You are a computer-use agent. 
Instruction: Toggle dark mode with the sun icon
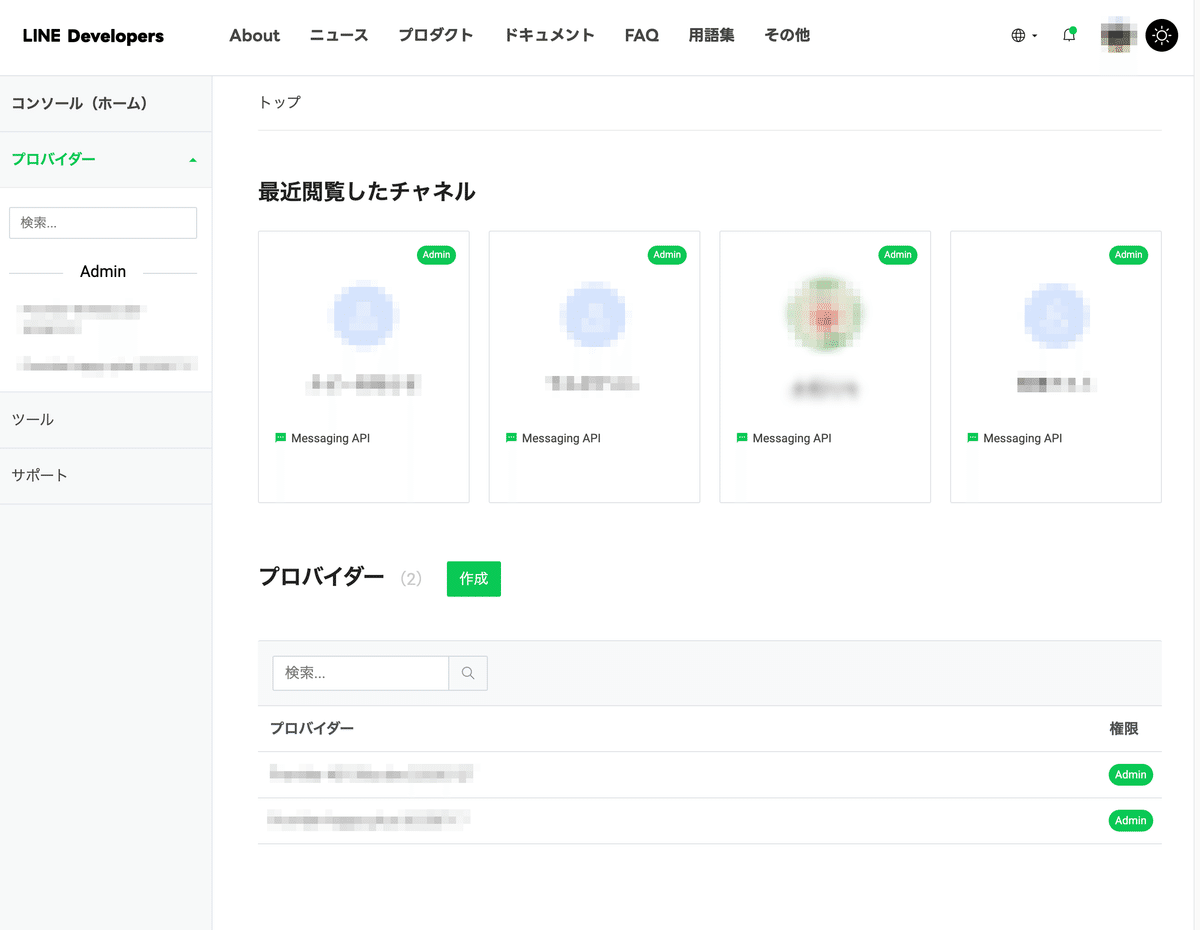tap(1161, 35)
